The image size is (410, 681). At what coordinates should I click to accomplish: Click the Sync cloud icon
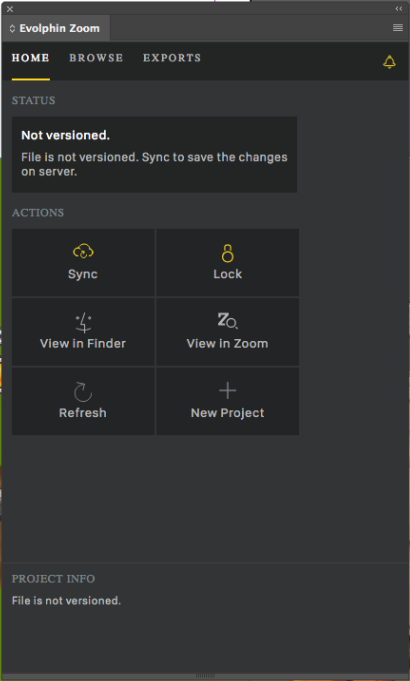tap(83, 251)
